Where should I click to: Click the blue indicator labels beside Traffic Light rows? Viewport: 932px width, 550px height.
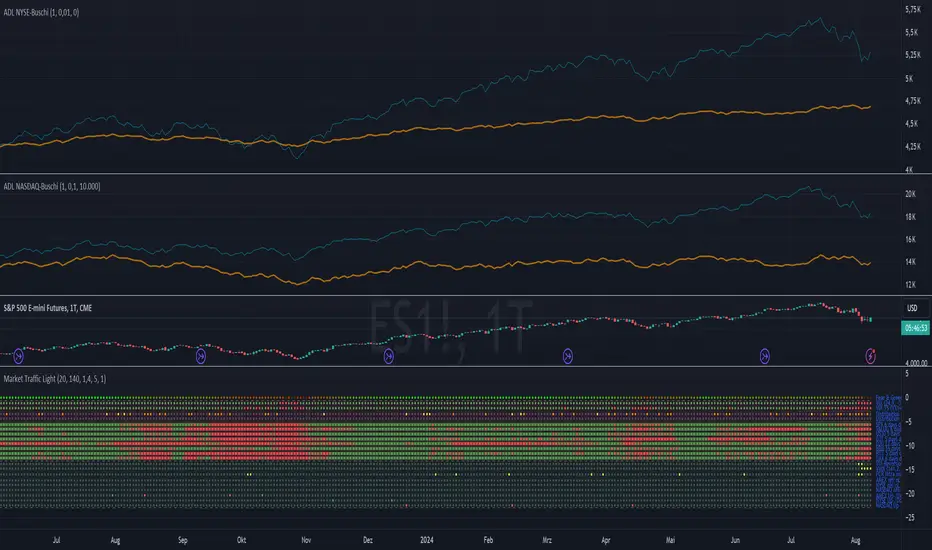click(x=888, y=451)
